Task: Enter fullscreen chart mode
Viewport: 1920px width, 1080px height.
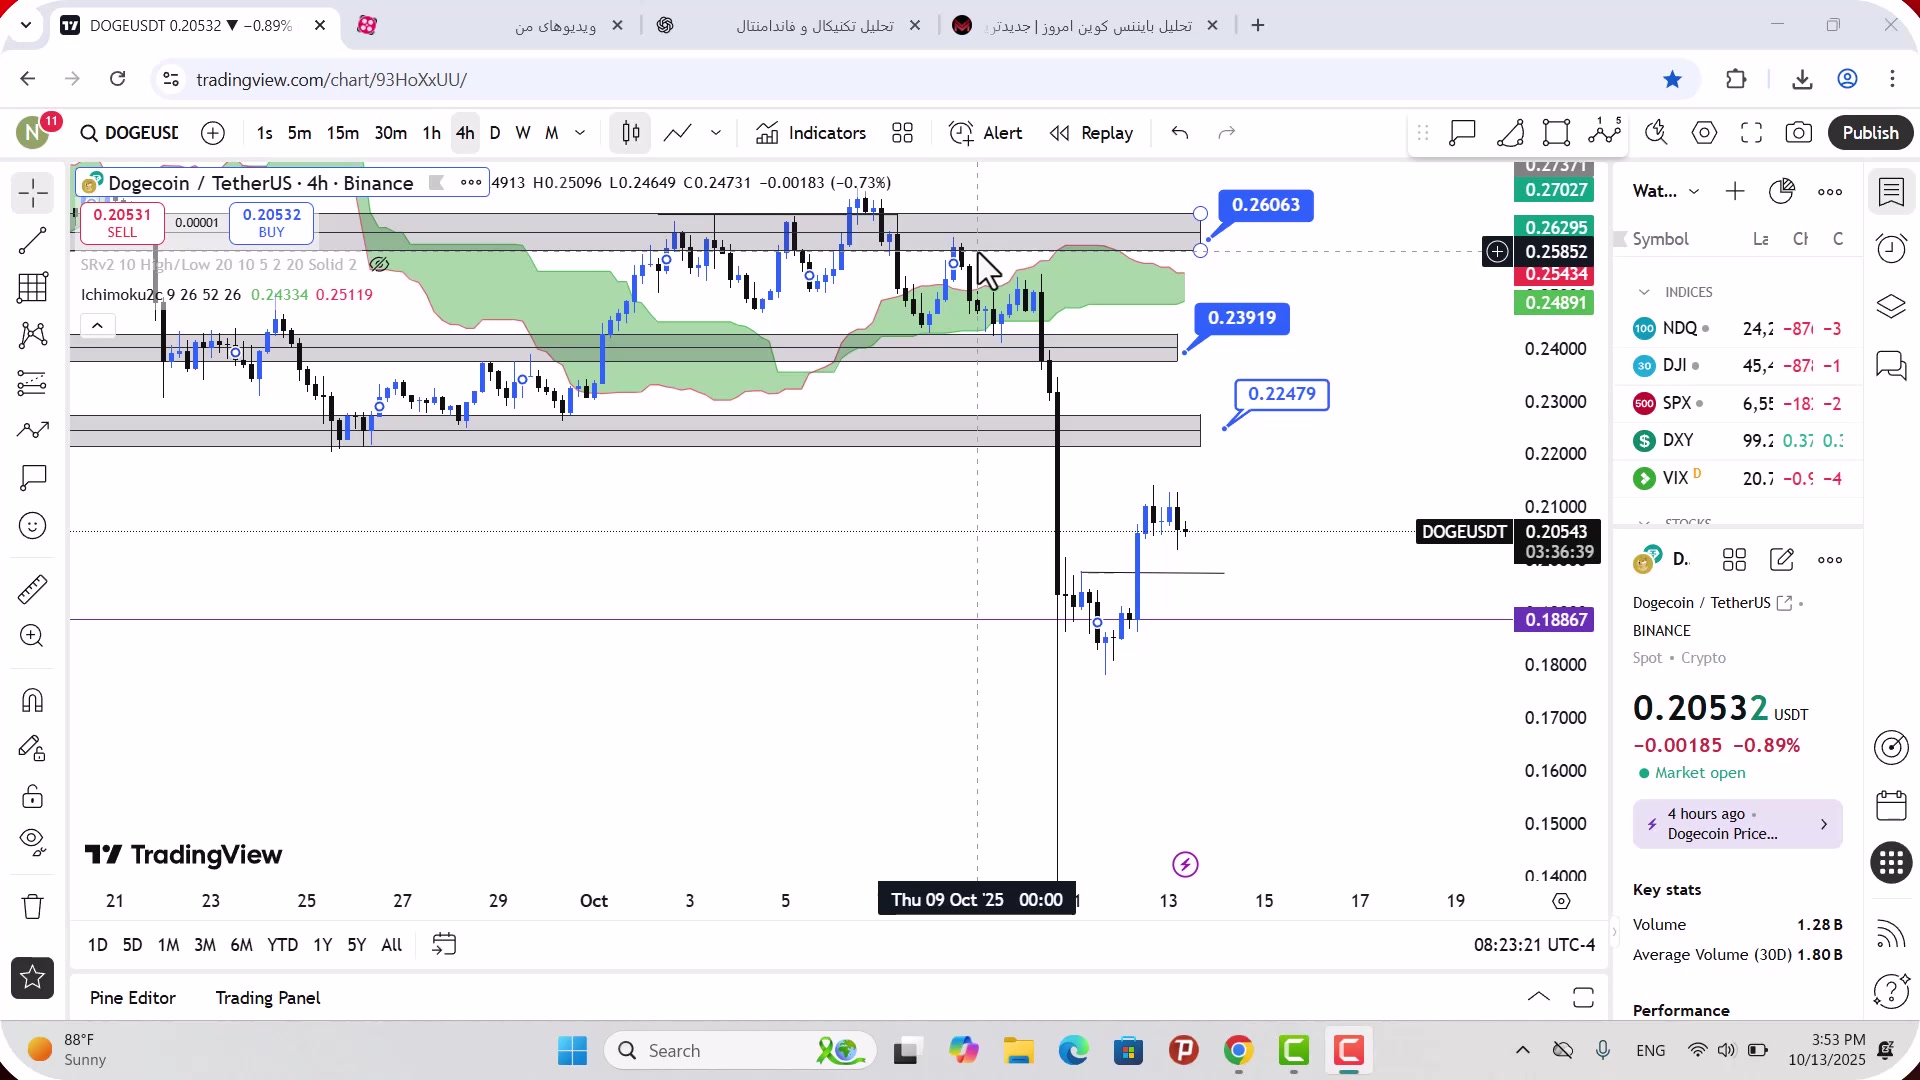Action: click(1751, 133)
